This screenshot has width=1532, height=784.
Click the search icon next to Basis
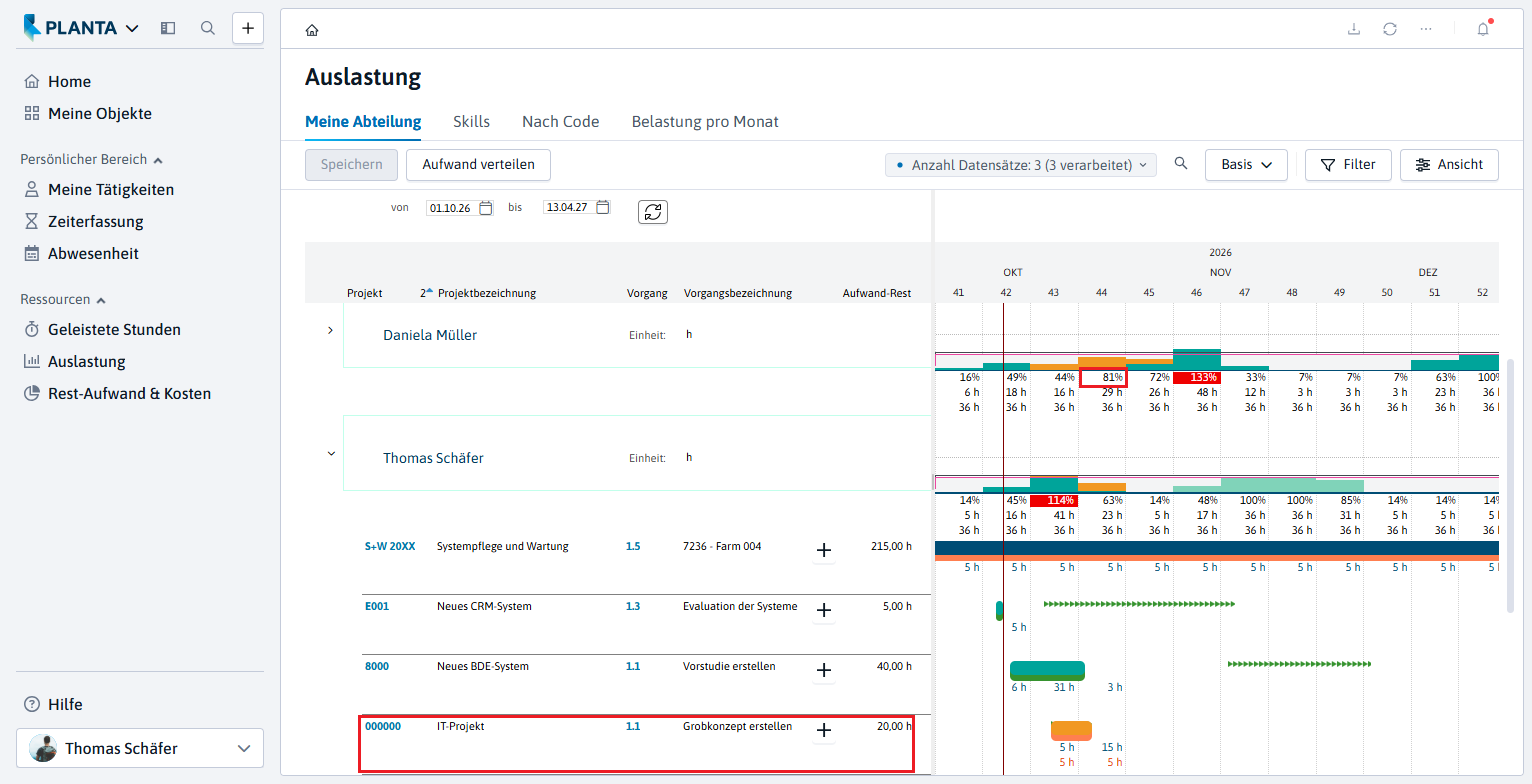pyautogui.click(x=1181, y=164)
